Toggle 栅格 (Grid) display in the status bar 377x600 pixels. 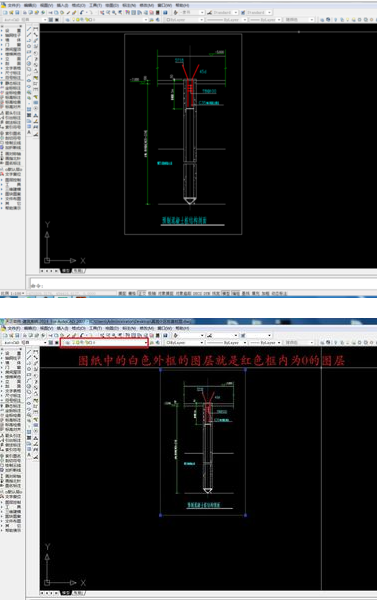[x=132, y=293]
